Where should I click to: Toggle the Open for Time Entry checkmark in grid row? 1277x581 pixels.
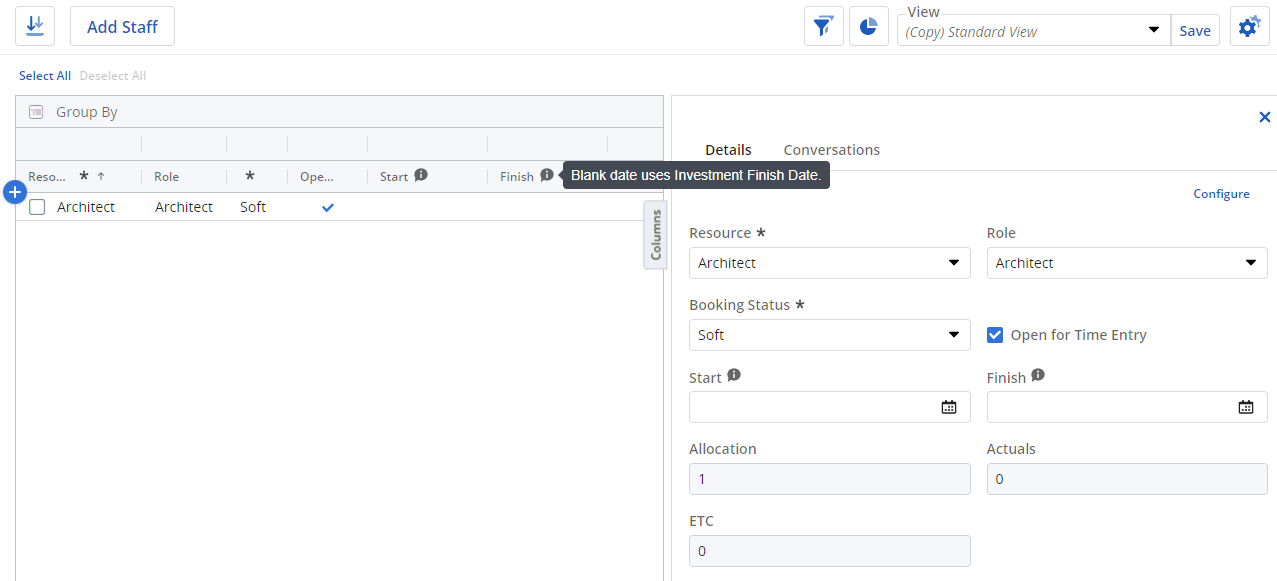[327, 207]
